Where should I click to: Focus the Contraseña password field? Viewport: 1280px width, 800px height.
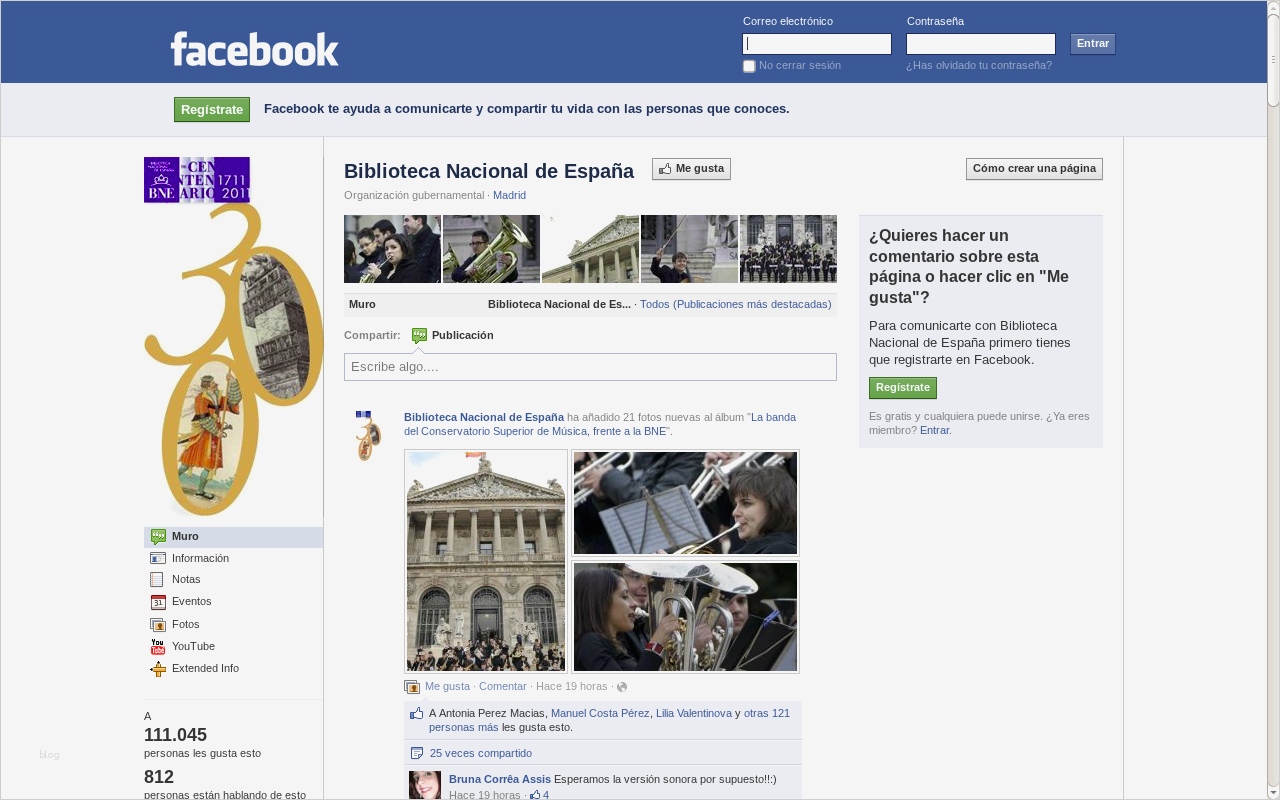tap(981, 44)
